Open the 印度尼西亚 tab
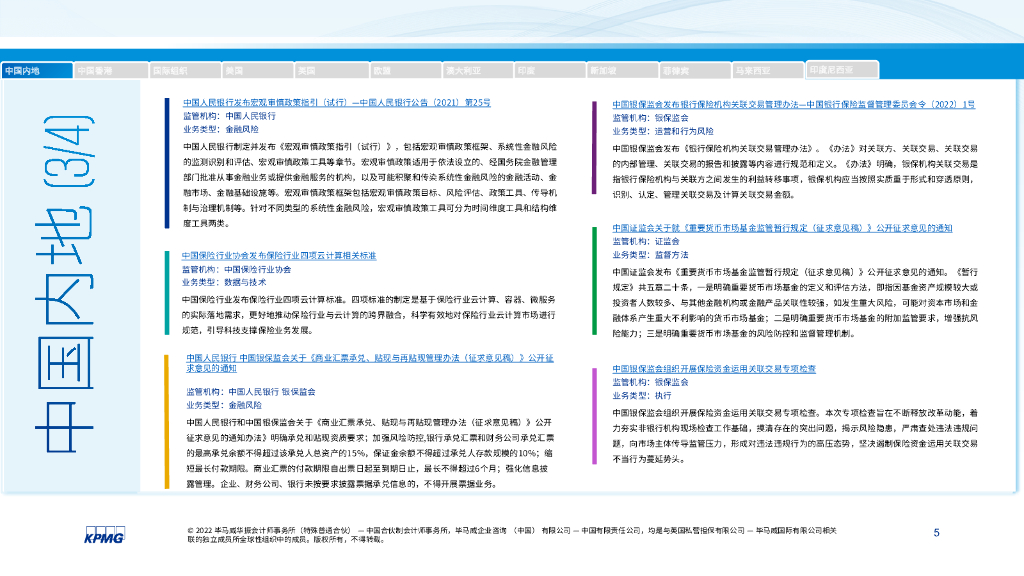 (x=842, y=69)
